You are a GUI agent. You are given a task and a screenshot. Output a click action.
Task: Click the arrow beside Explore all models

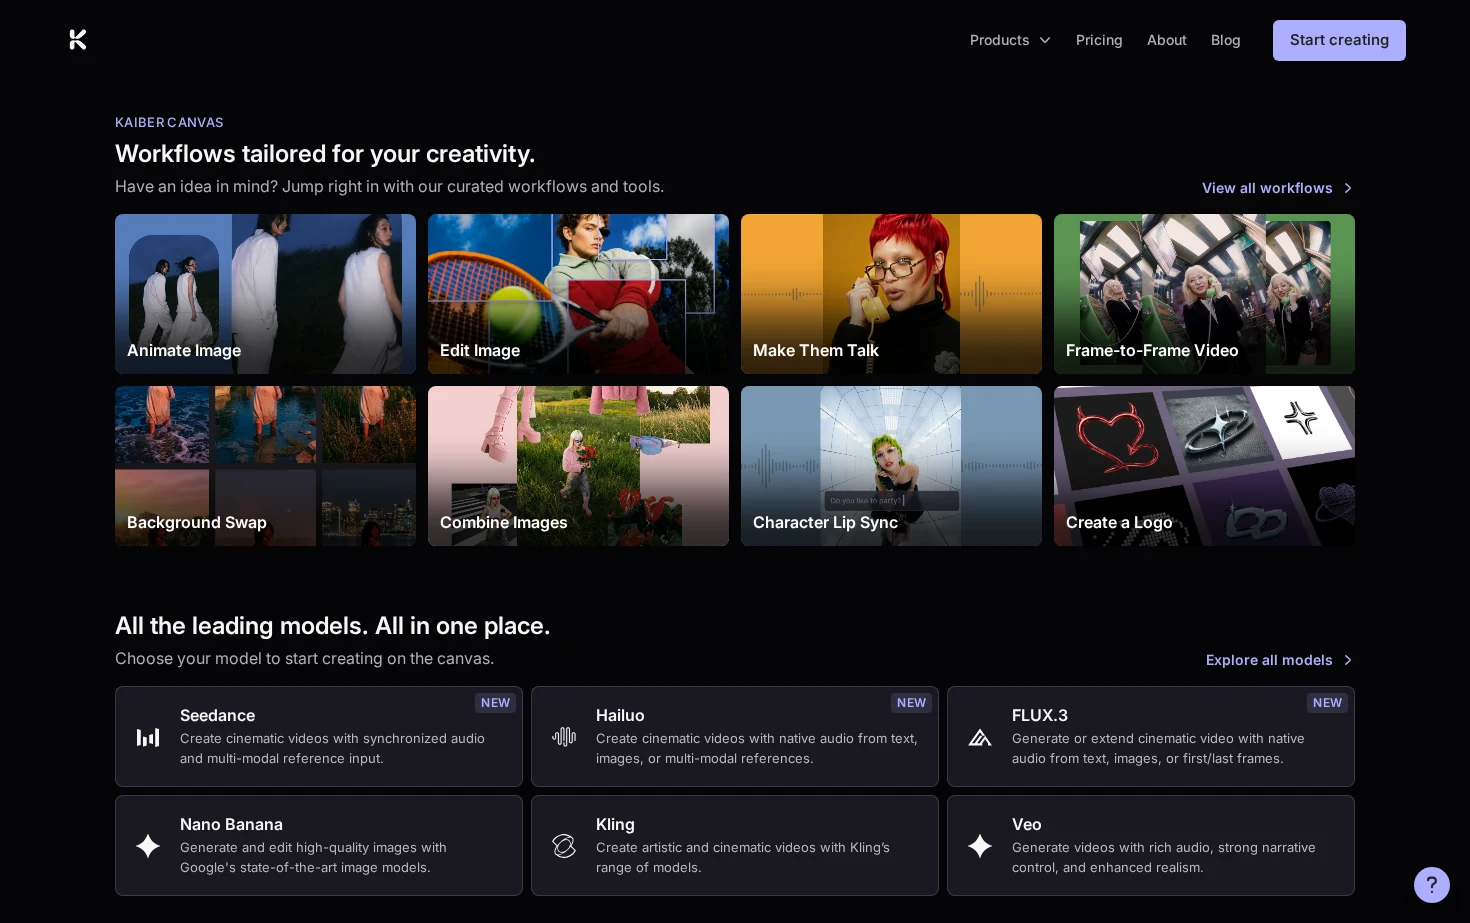tap(1348, 660)
